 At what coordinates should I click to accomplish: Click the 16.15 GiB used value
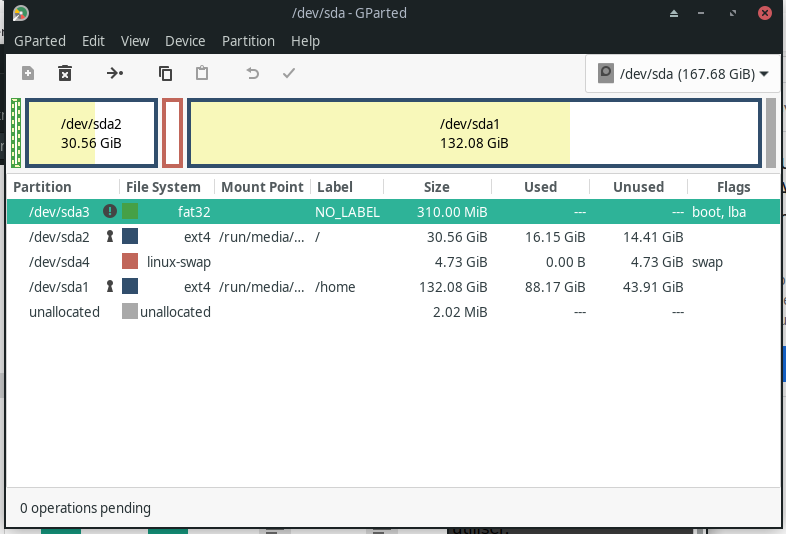(x=555, y=237)
